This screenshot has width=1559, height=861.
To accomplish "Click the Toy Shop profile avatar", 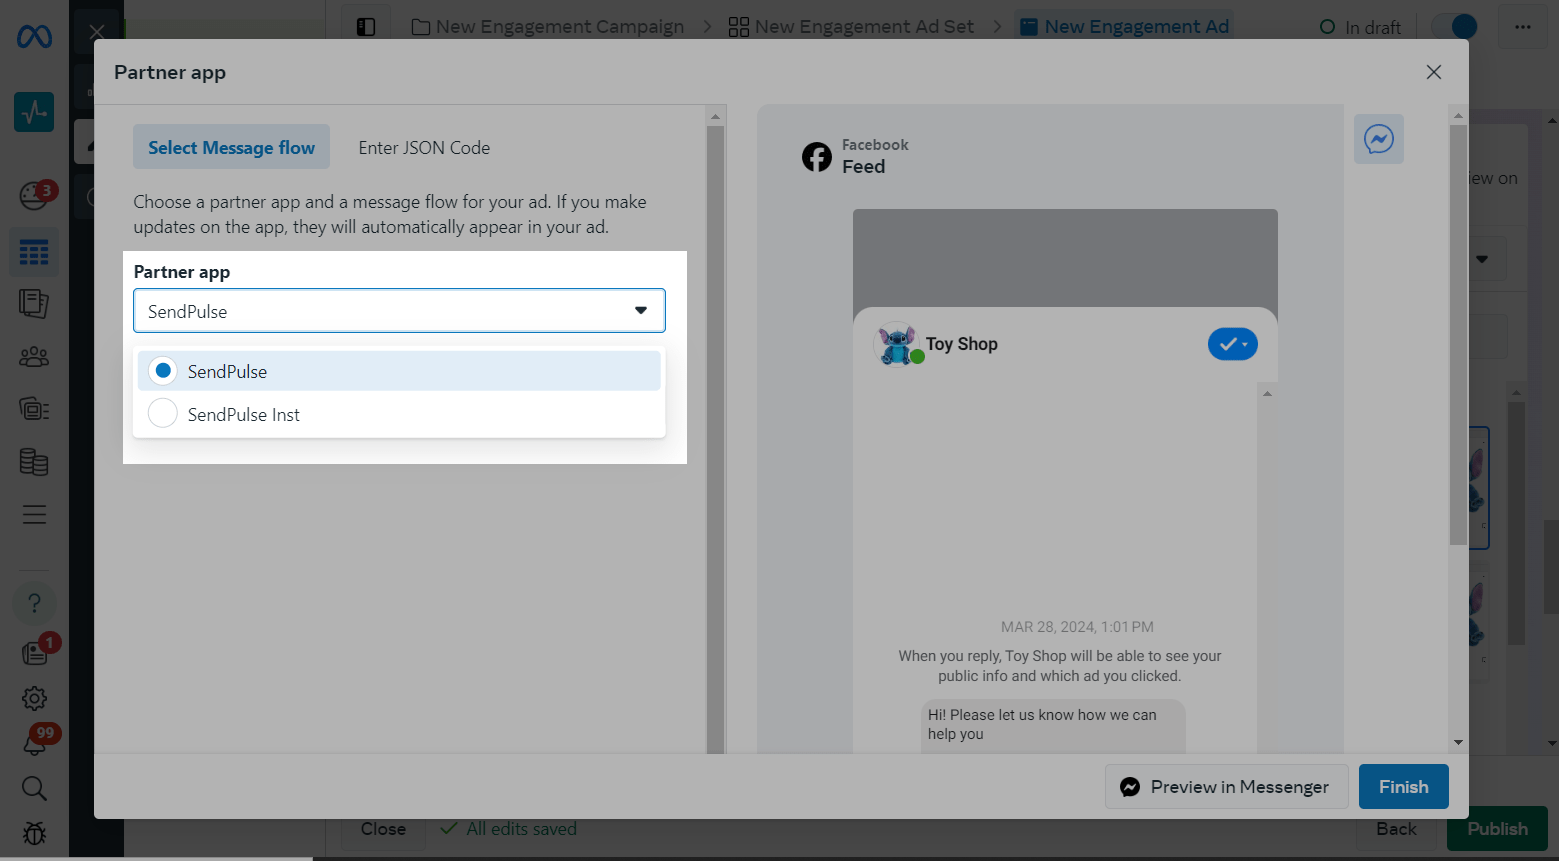I will click(x=897, y=344).
